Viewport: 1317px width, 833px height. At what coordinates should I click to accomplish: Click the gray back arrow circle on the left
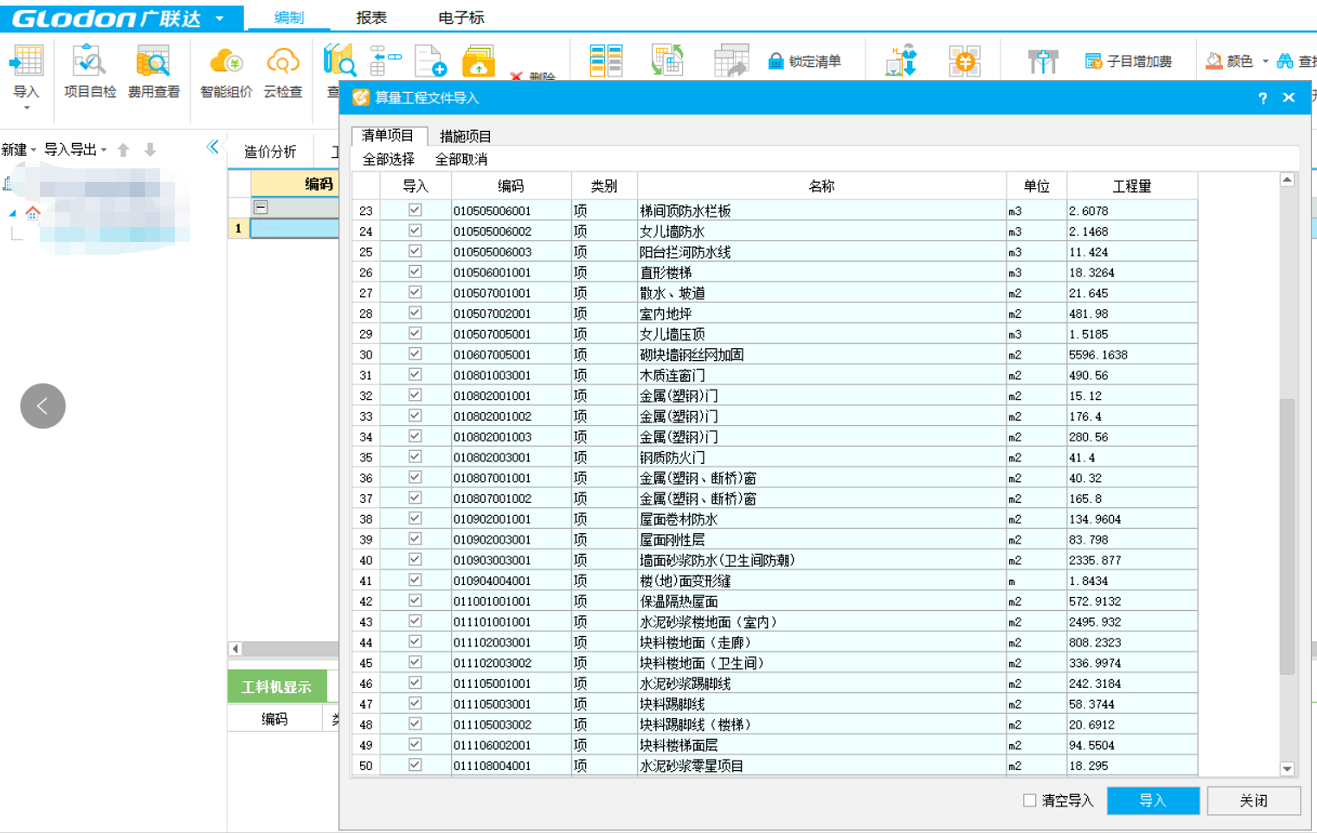pos(43,406)
